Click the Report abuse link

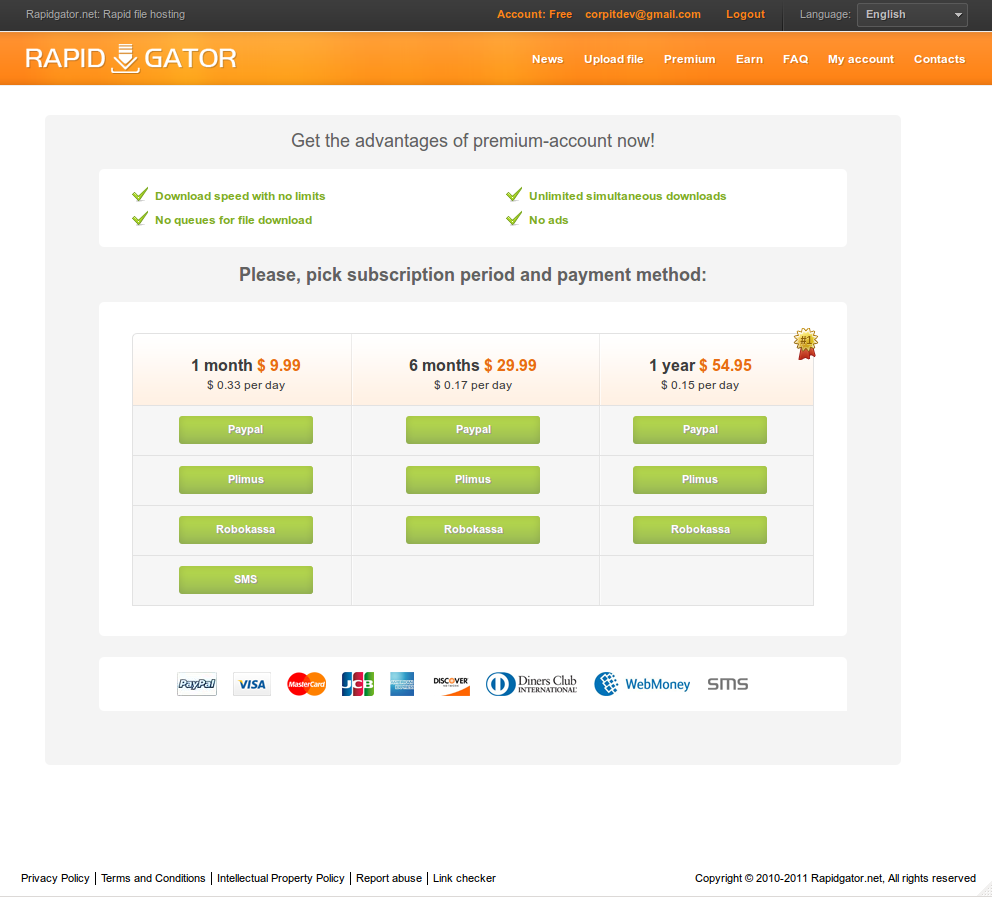point(388,878)
